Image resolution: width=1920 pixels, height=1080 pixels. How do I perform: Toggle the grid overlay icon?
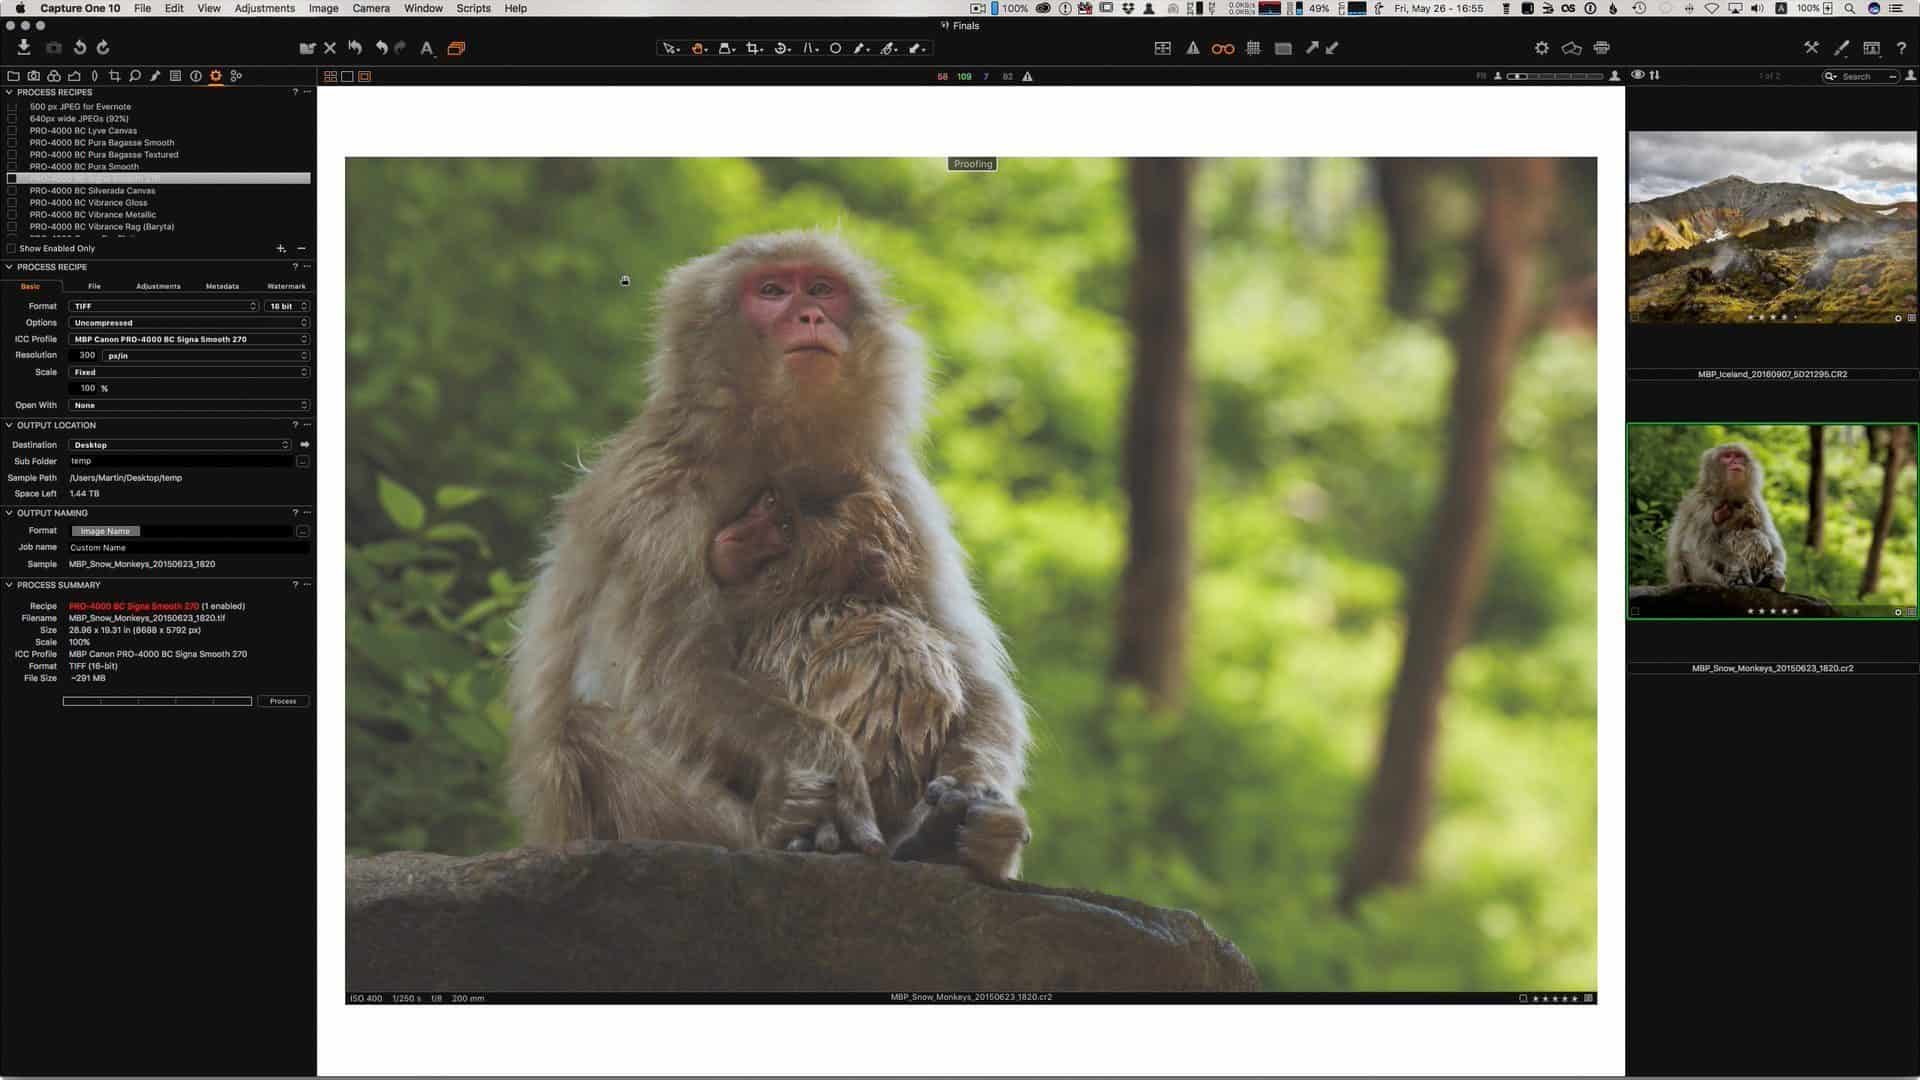(x=1253, y=48)
